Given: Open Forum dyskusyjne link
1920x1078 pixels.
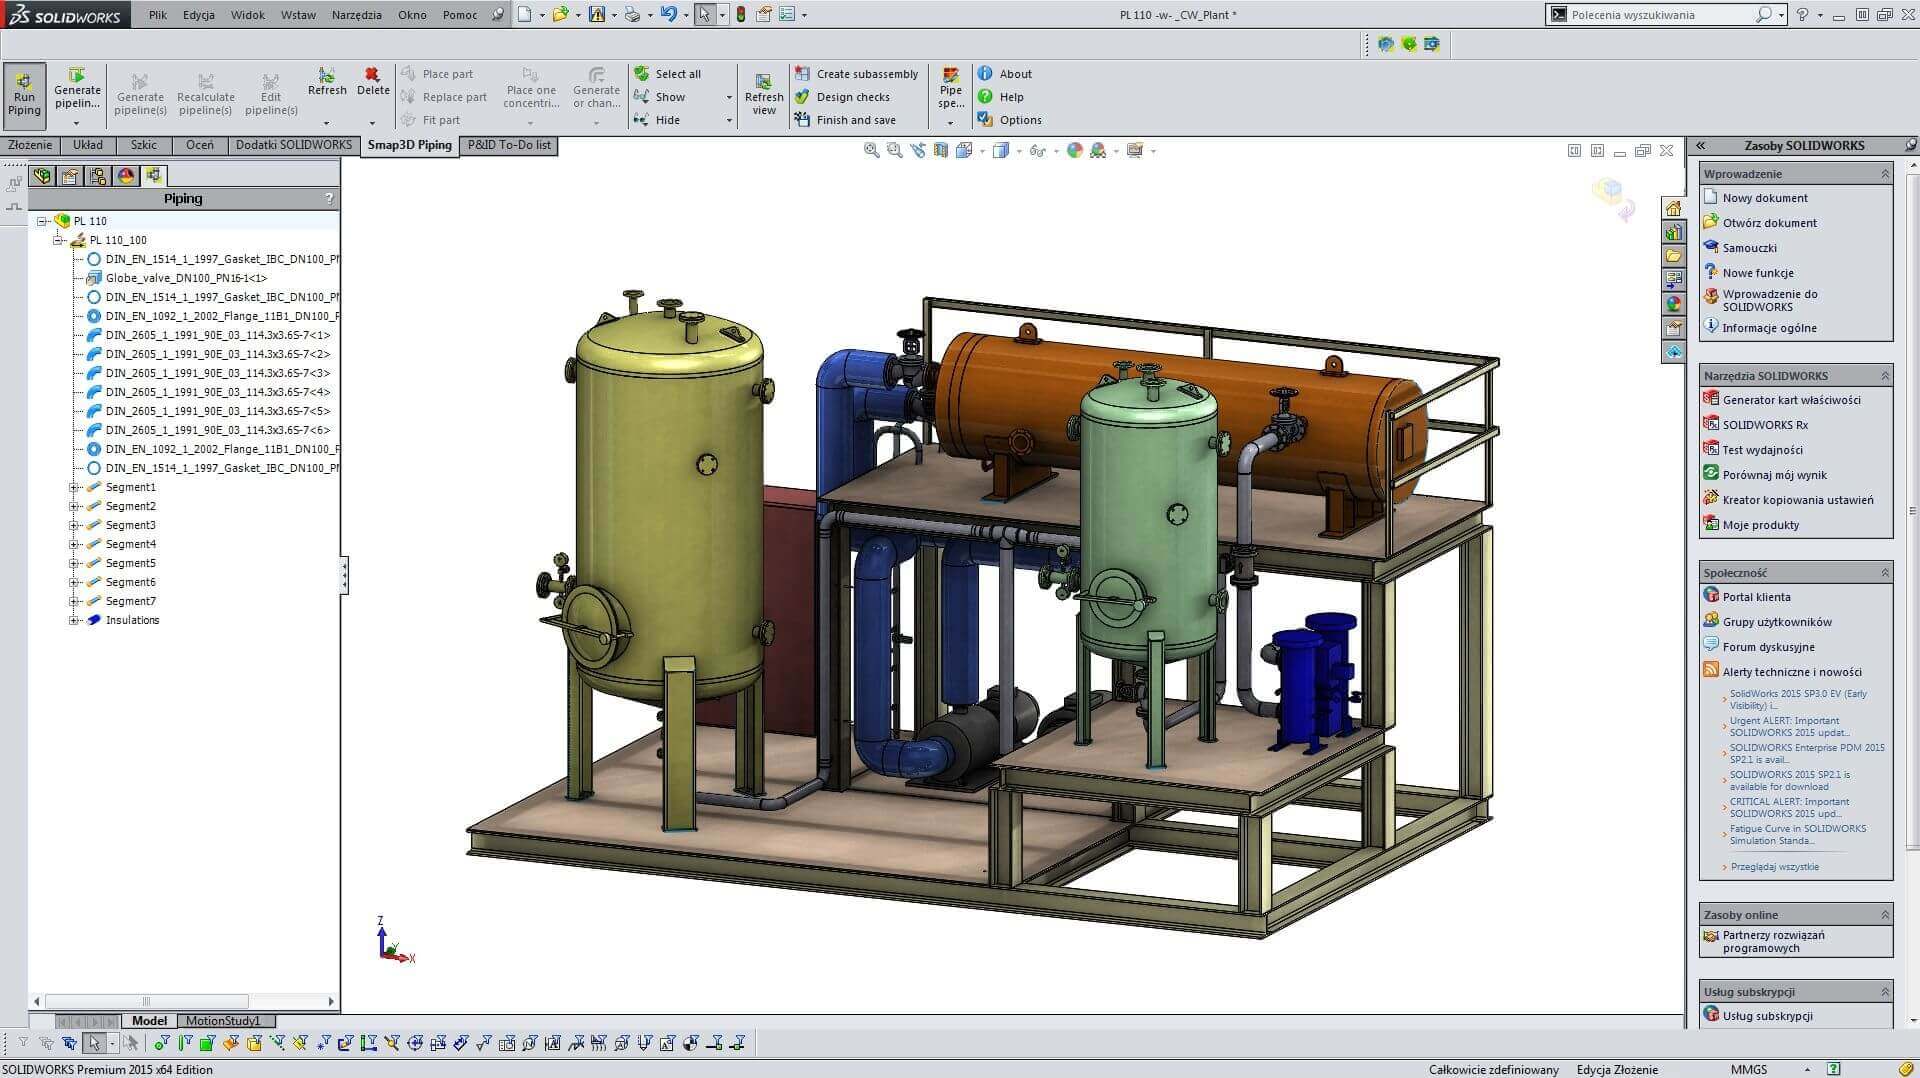Looking at the screenshot, I should coord(1768,647).
